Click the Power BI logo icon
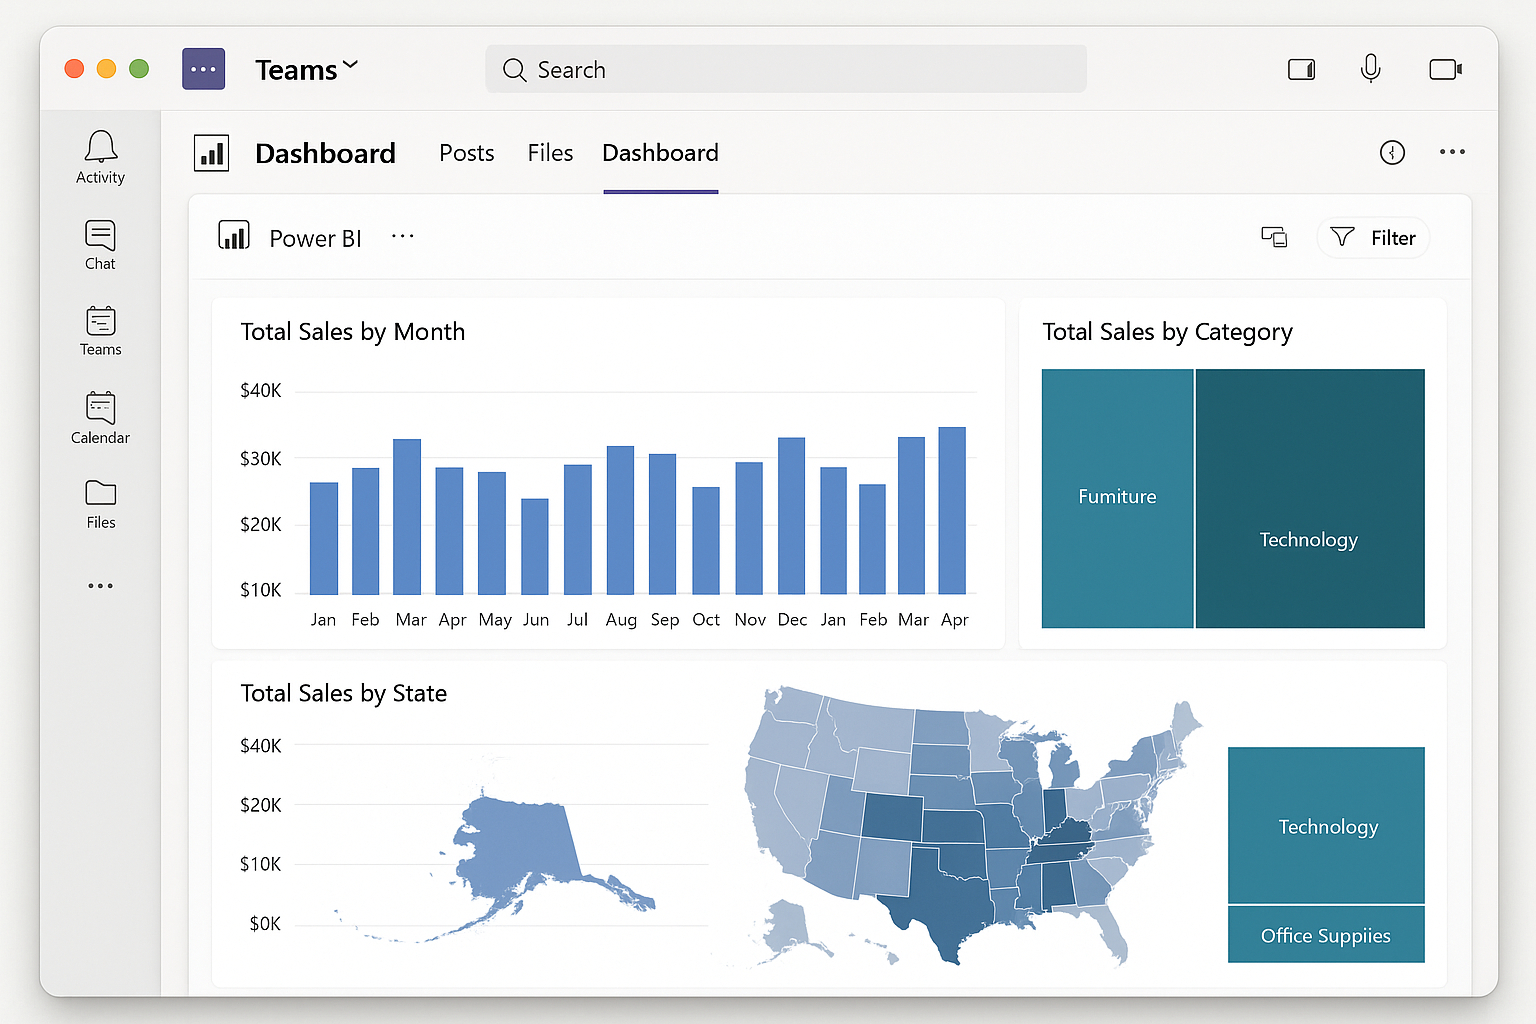1536x1024 pixels. pos(233,236)
